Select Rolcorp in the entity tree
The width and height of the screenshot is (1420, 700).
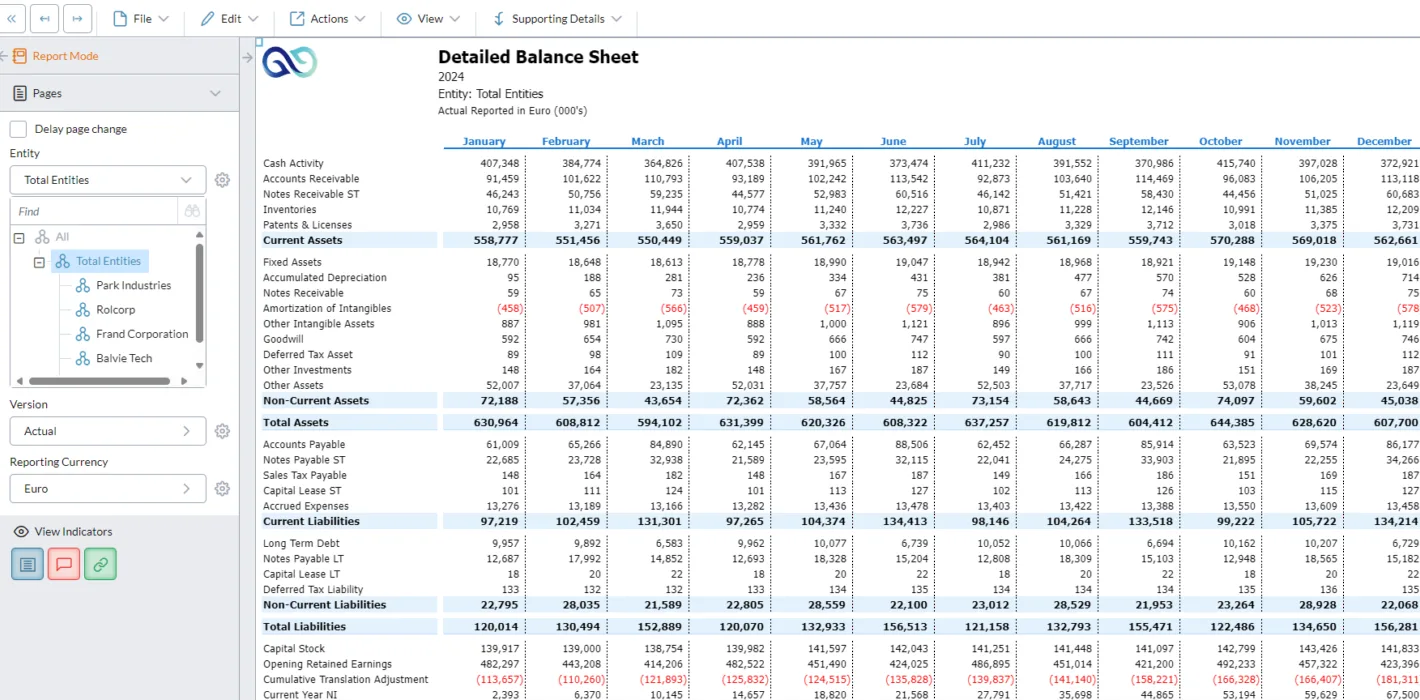tap(116, 310)
